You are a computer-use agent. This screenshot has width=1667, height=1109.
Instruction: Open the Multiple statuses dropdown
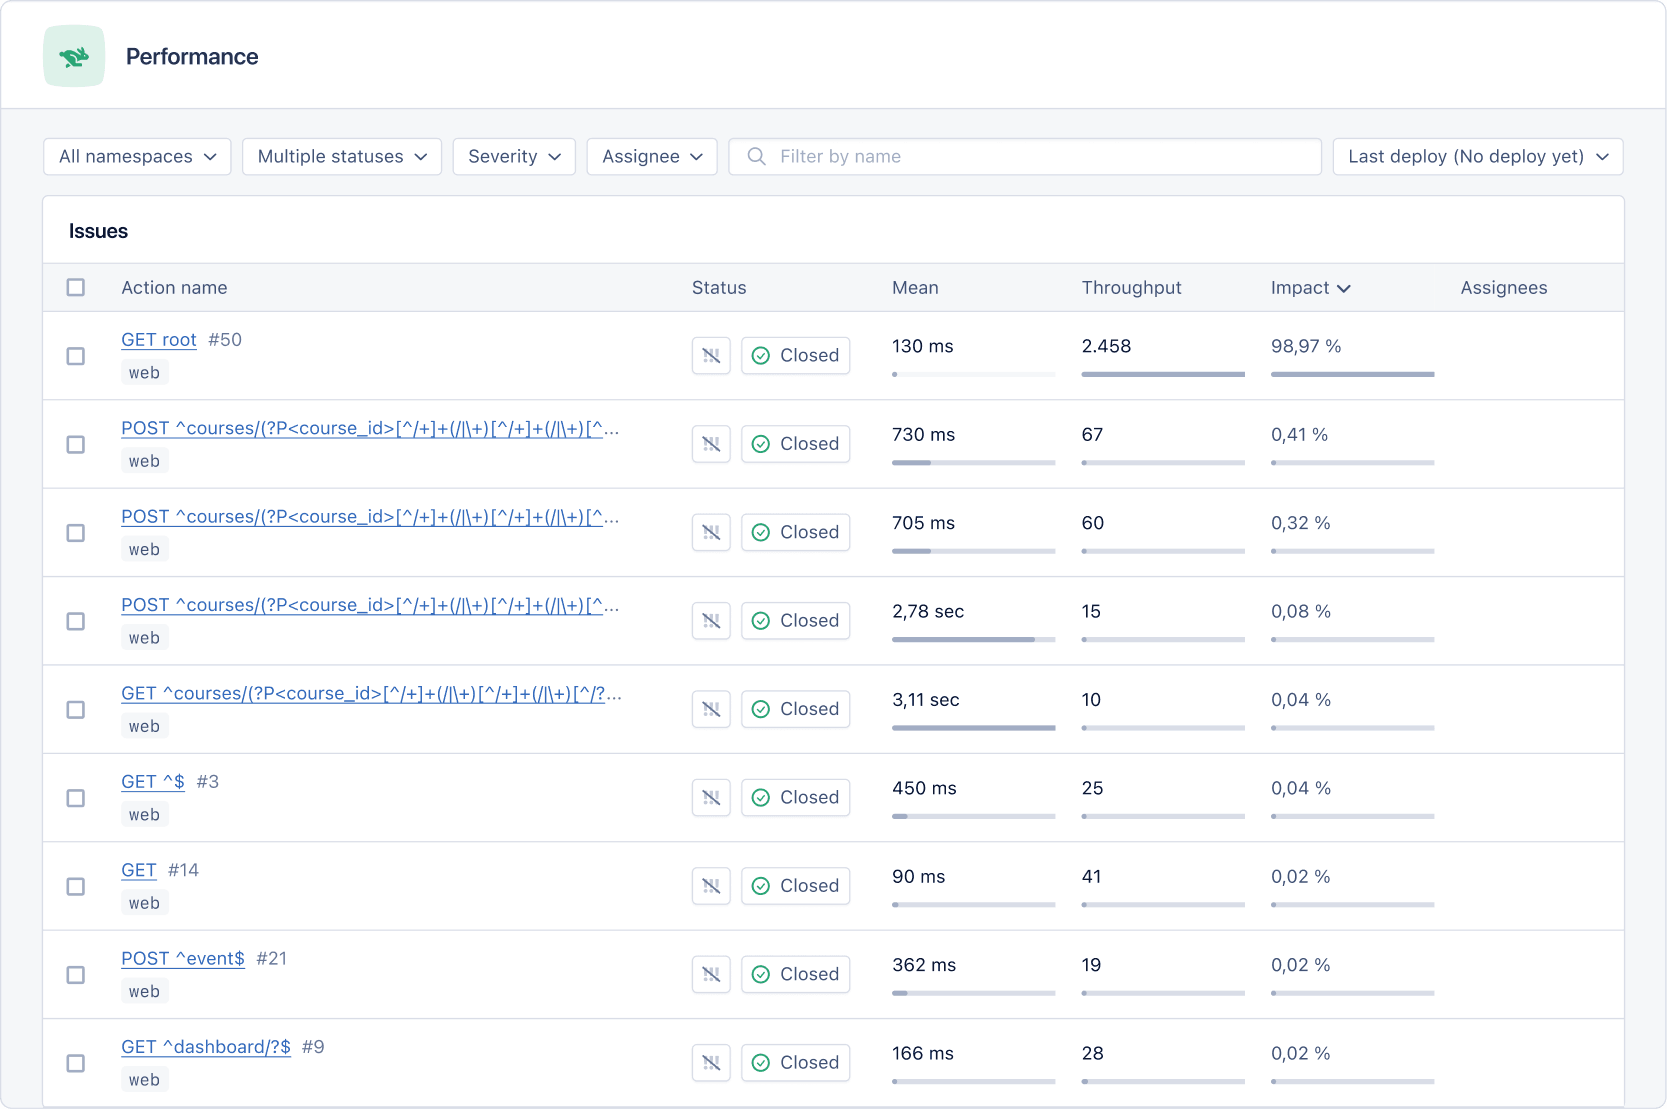click(x=342, y=156)
